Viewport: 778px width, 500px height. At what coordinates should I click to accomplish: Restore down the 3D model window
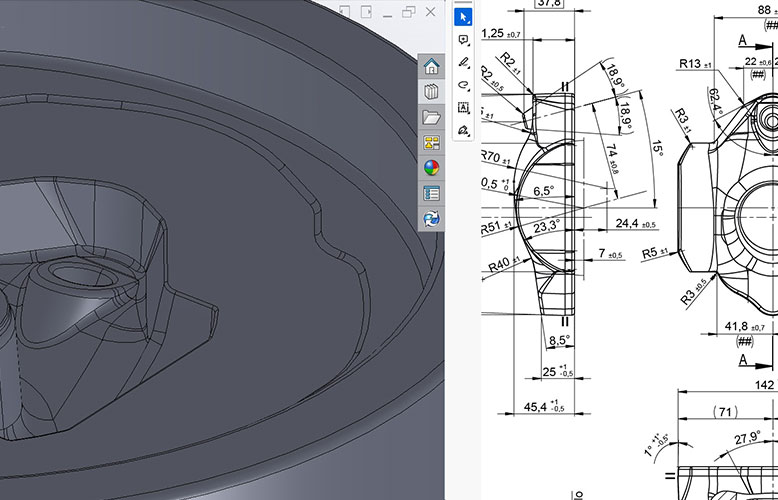[x=409, y=11]
